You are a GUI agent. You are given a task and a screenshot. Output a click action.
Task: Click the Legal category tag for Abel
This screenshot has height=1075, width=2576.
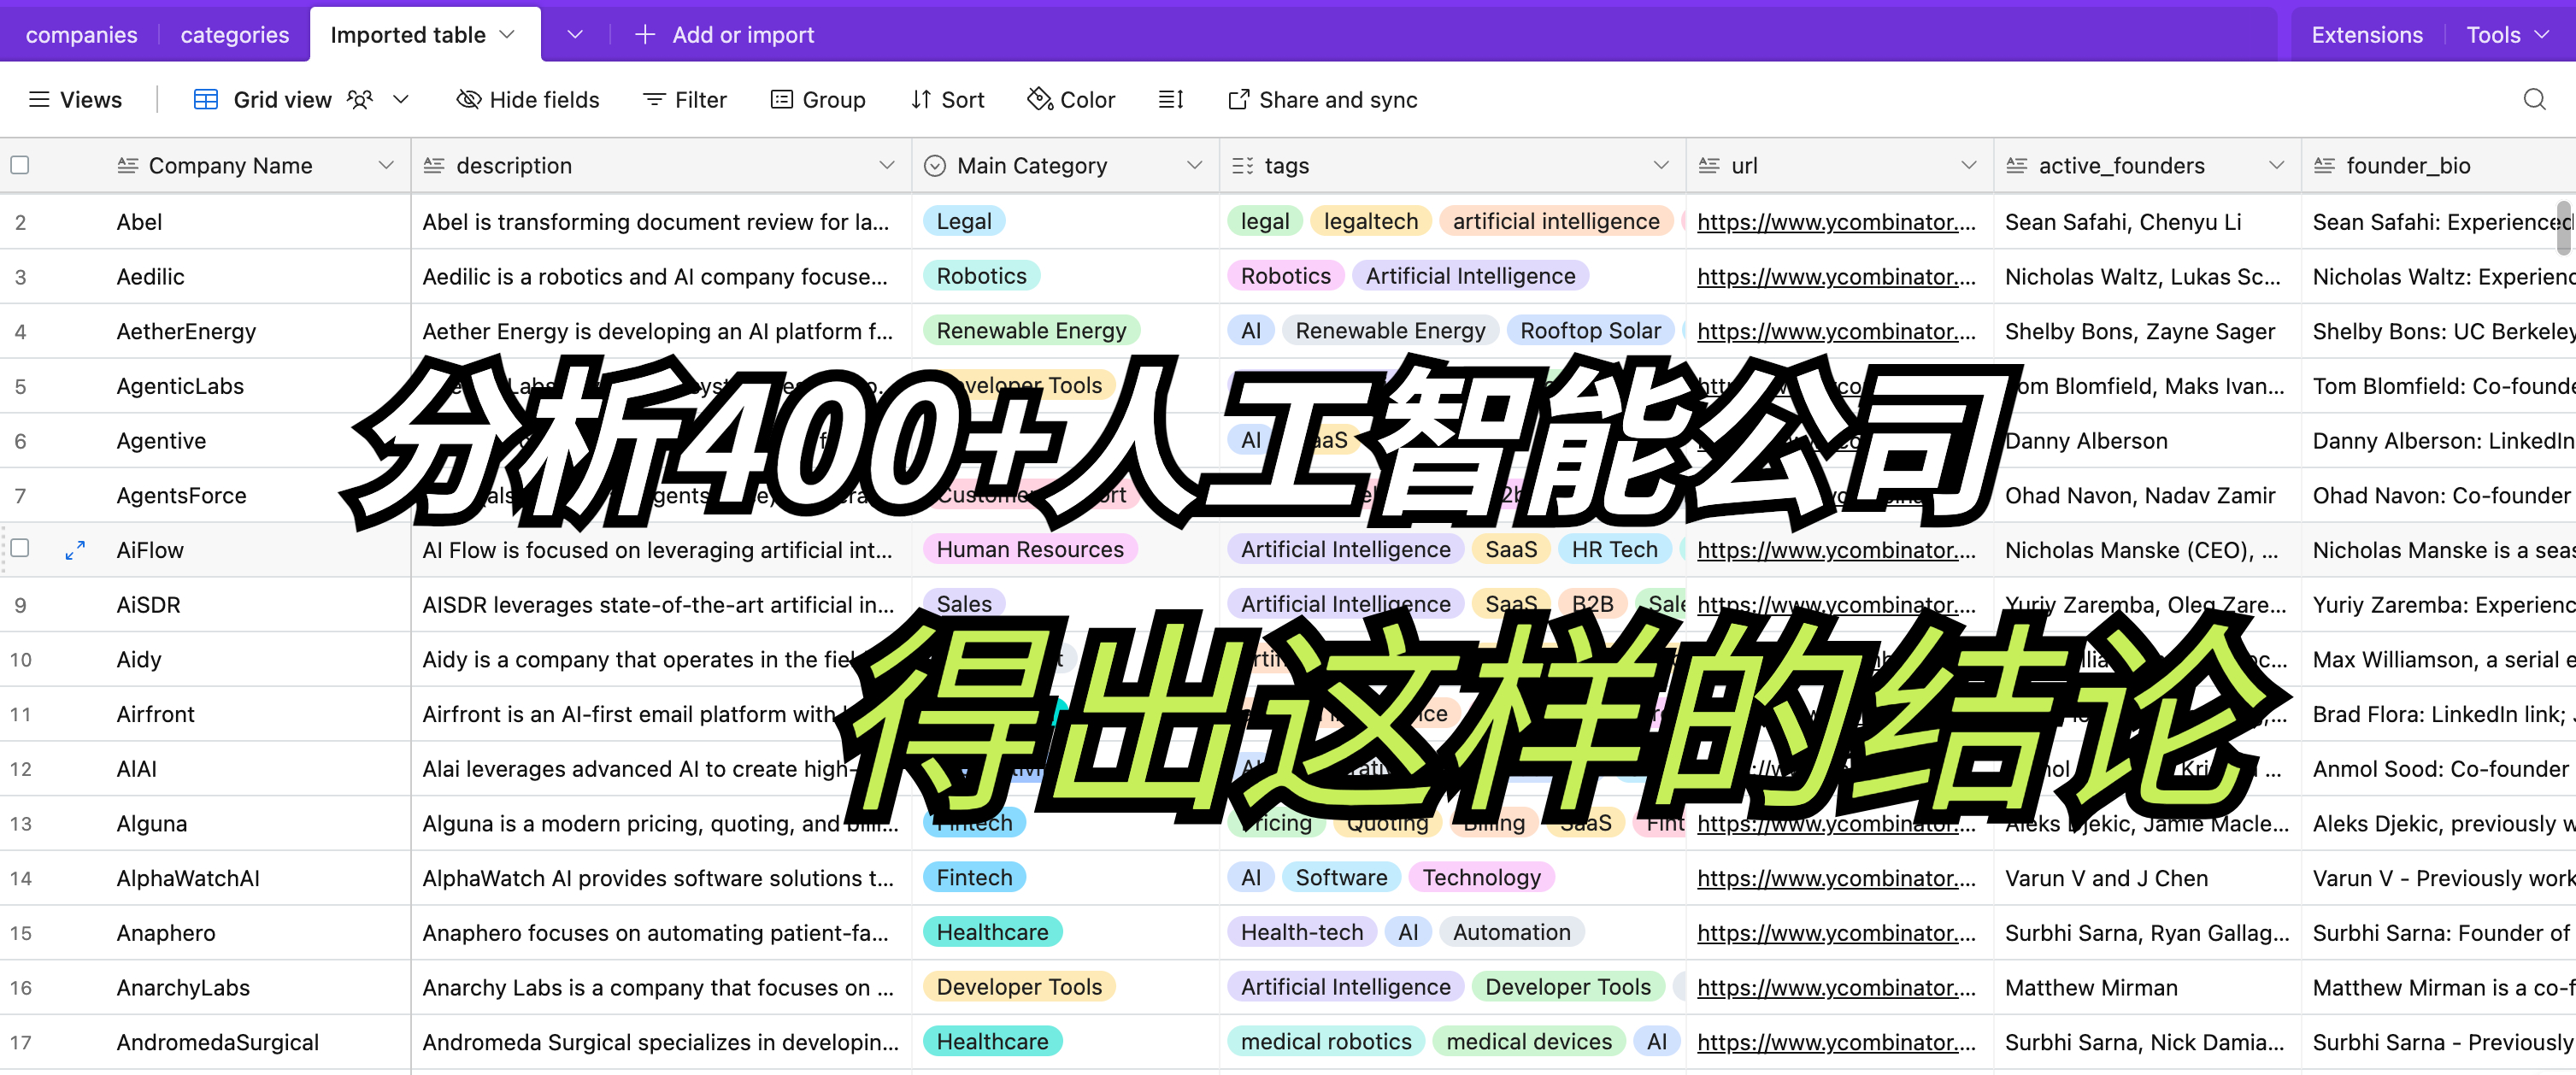coord(964,221)
